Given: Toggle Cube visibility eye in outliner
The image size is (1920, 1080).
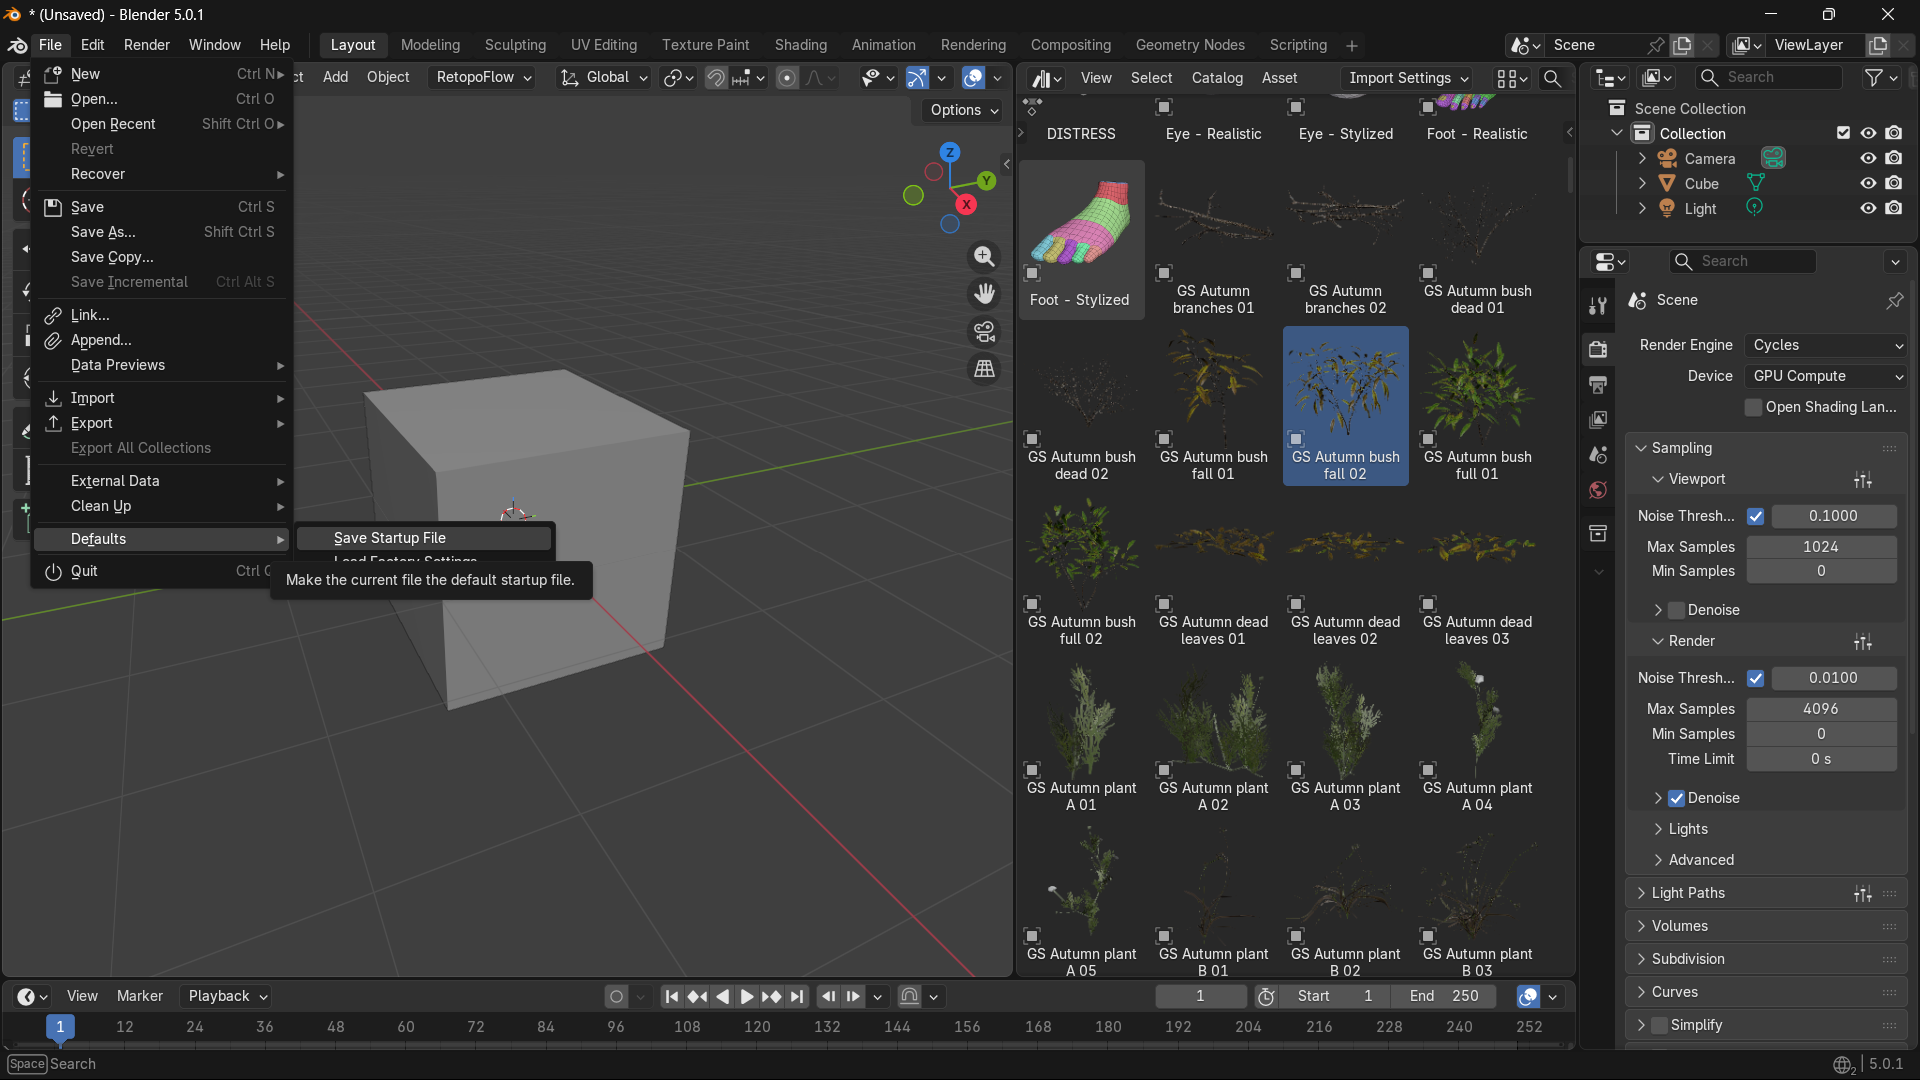Looking at the screenshot, I should (x=1868, y=183).
